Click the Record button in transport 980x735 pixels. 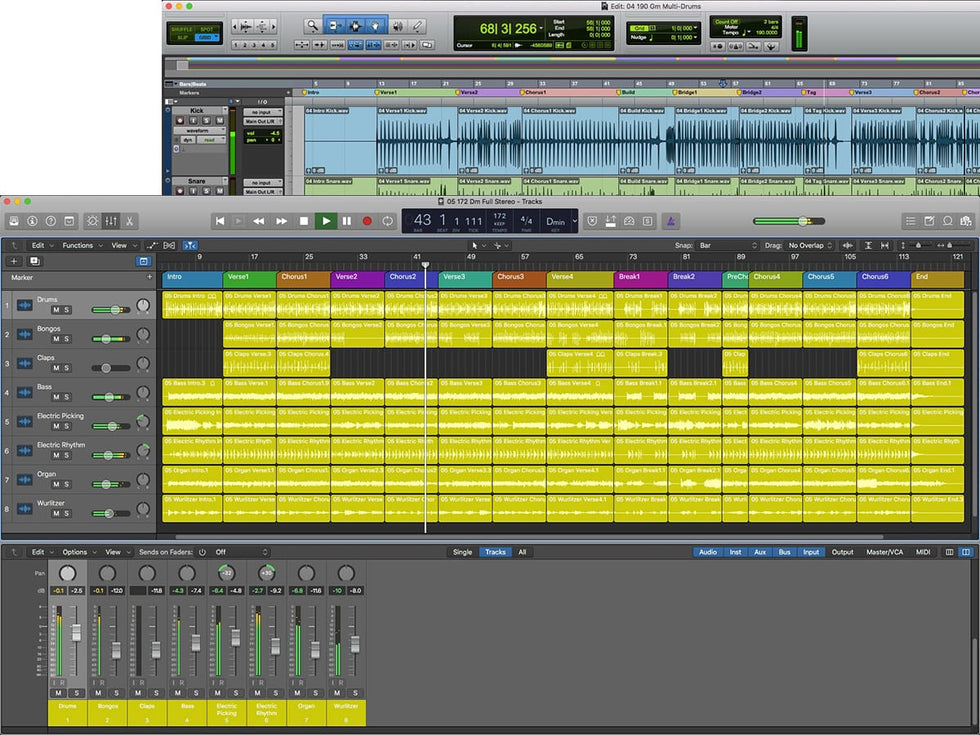367,221
